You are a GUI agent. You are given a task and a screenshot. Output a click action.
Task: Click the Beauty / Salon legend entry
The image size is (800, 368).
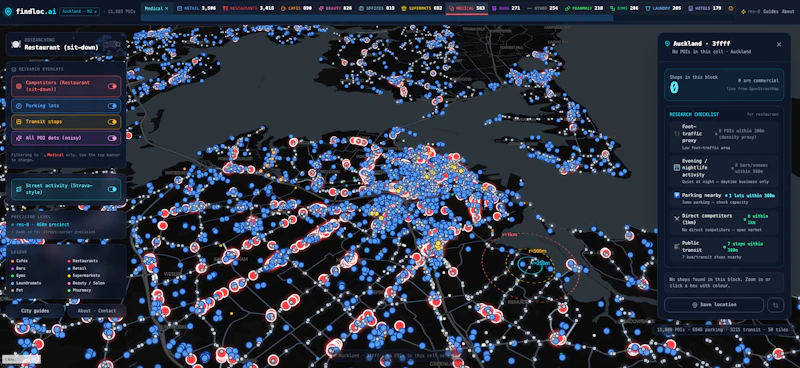click(87, 283)
